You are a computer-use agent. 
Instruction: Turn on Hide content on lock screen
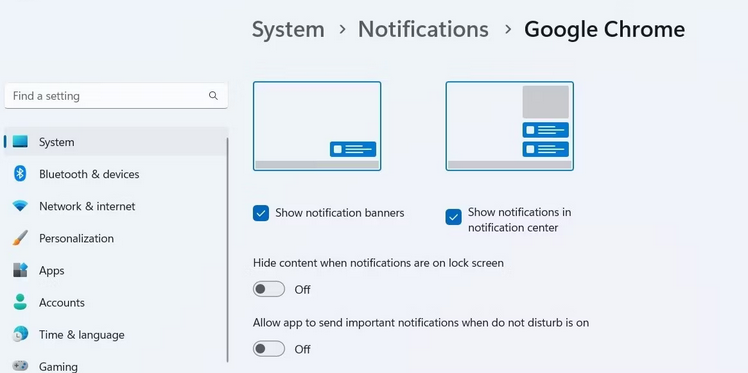[x=269, y=289]
